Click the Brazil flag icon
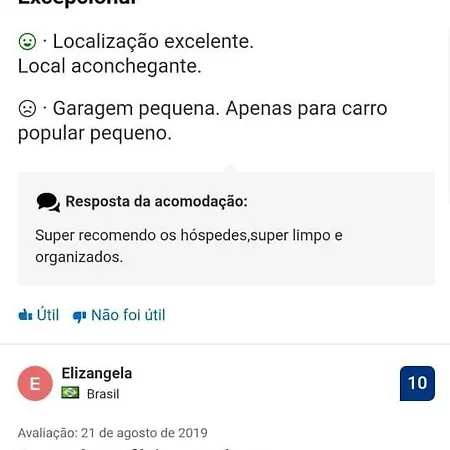 (70, 393)
